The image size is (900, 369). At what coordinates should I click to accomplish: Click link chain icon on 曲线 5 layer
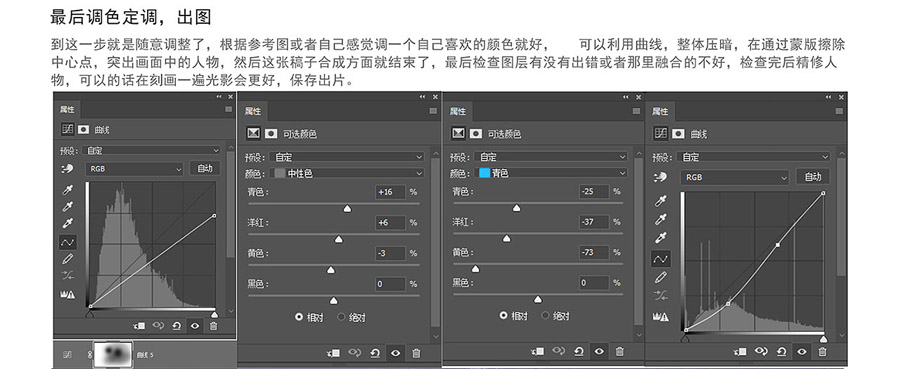pos(90,355)
